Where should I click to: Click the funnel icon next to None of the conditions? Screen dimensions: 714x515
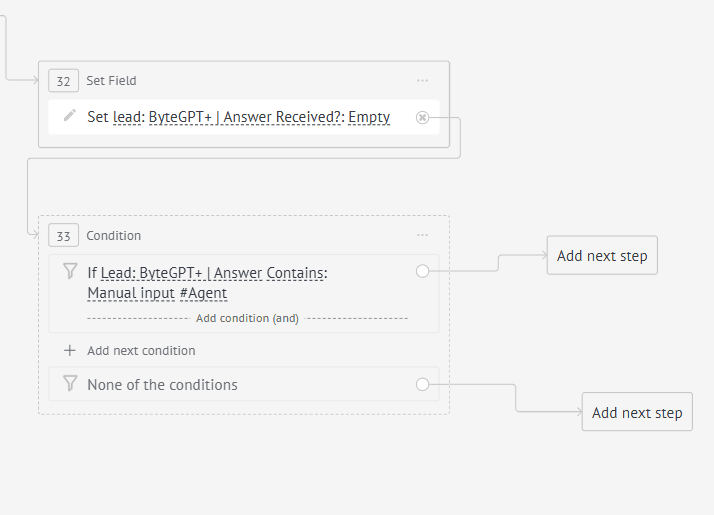point(70,383)
